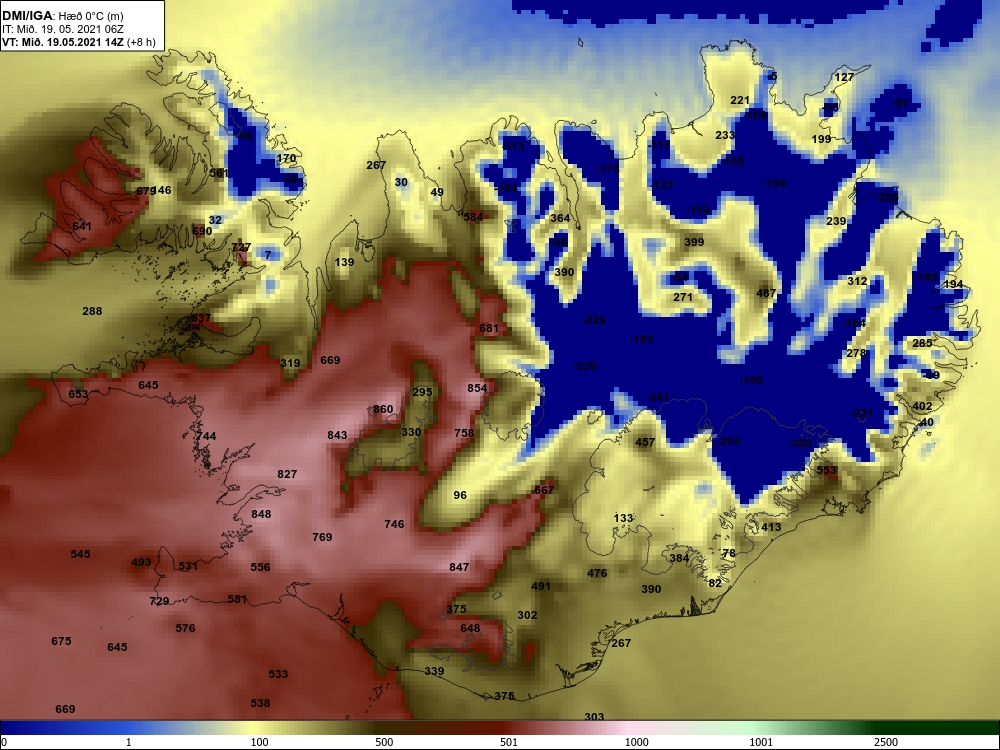Select the 533 map value
The image size is (1000, 750).
click(x=278, y=674)
